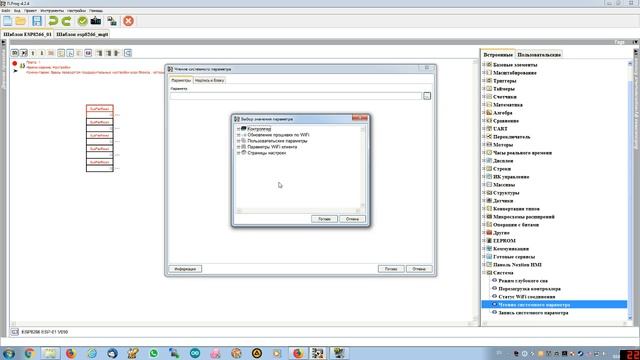Click the New project toolbar icon
The width and height of the screenshot is (640, 360).
(7, 21)
